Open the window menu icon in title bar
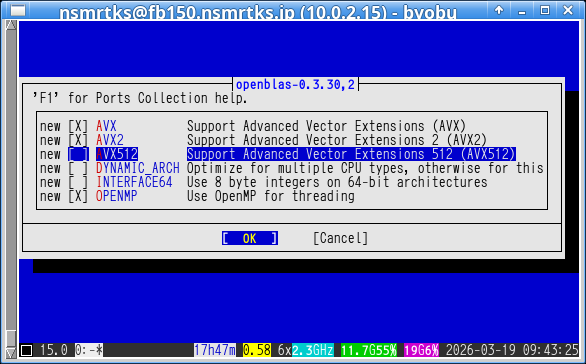 (18, 10)
